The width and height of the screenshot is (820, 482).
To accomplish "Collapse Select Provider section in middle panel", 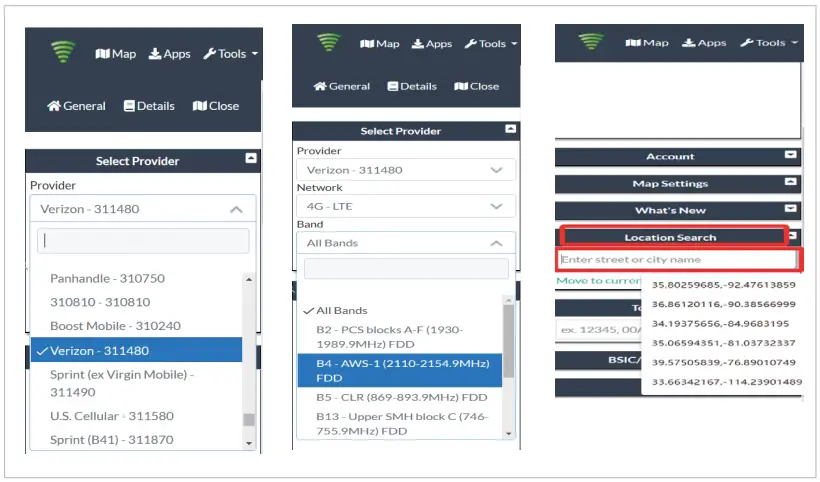I will (511, 129).
